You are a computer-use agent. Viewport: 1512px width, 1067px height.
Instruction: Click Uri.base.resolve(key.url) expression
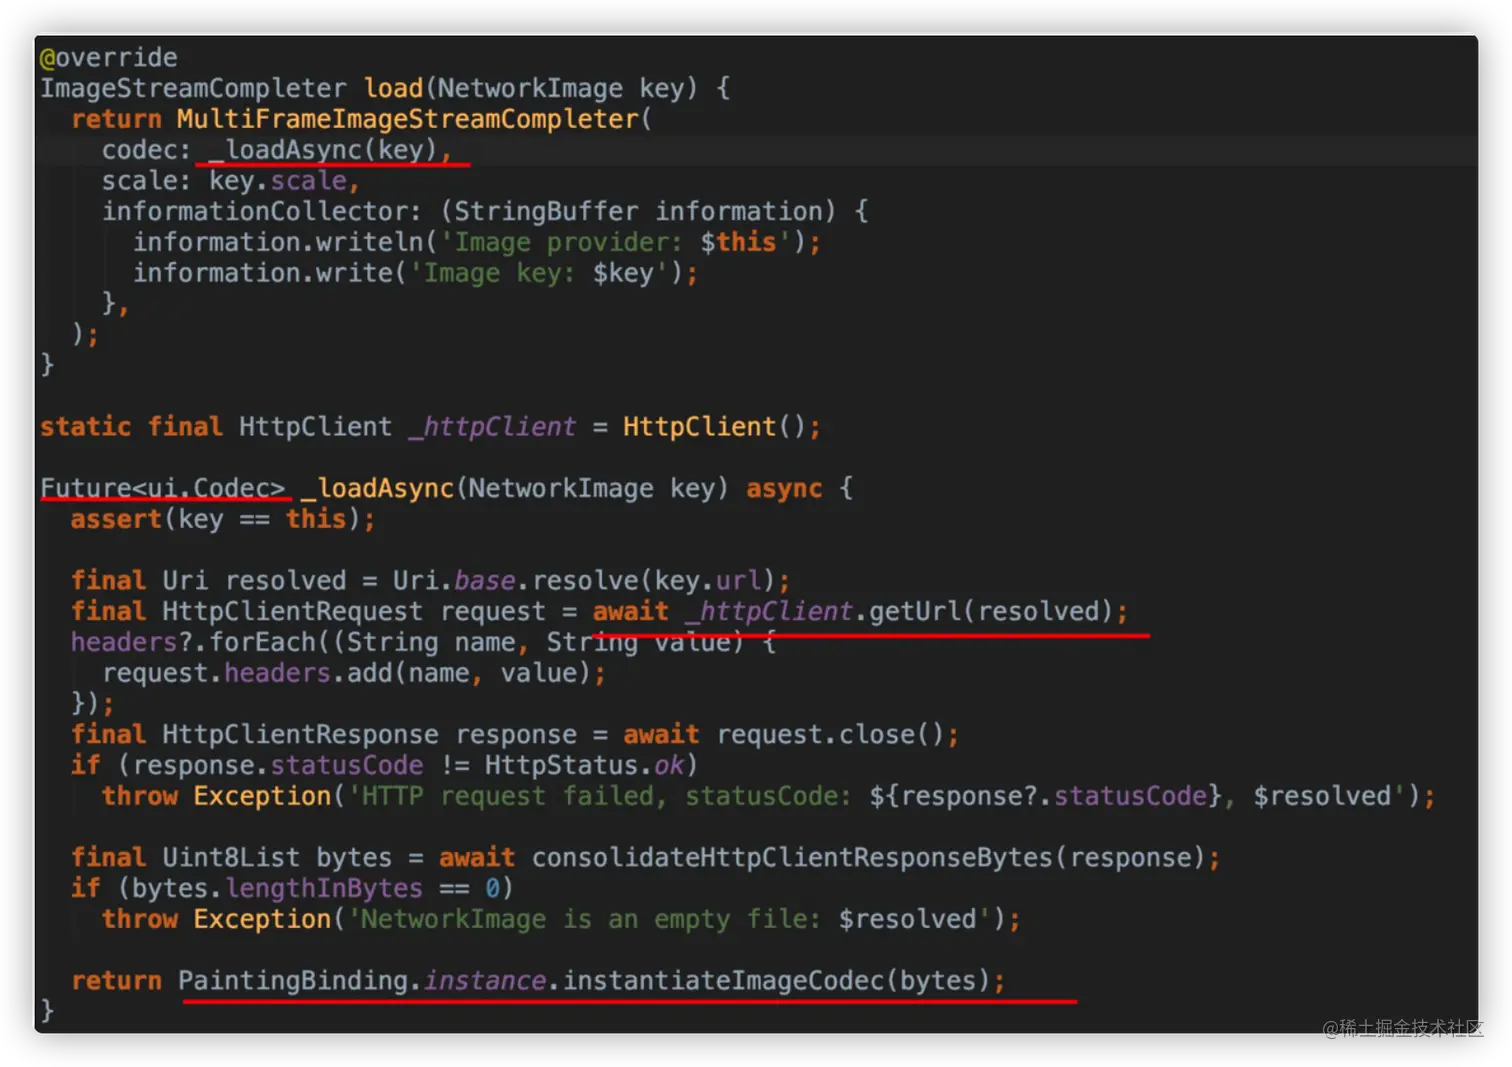[583, 581]
